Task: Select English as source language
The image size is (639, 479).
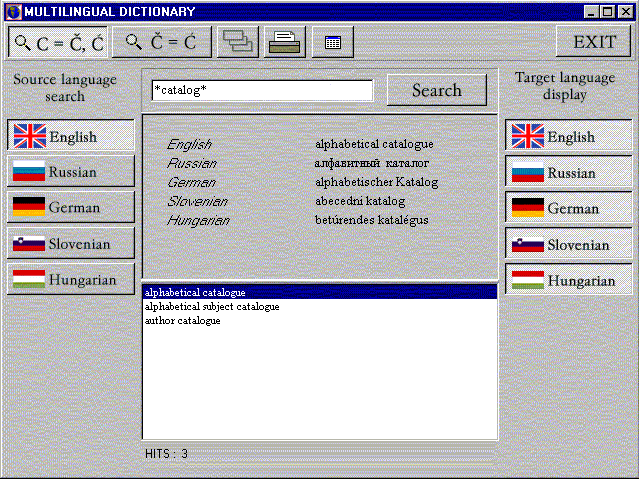Action: [x=71, y=136]
